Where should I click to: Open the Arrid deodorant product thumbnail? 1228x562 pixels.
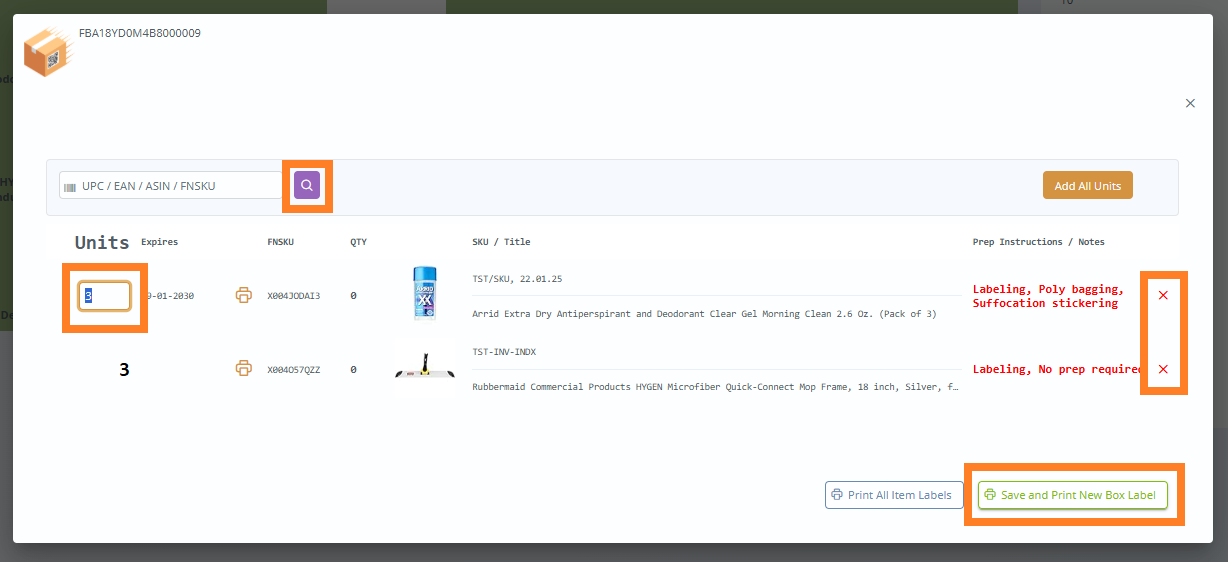tap(424, 293)
